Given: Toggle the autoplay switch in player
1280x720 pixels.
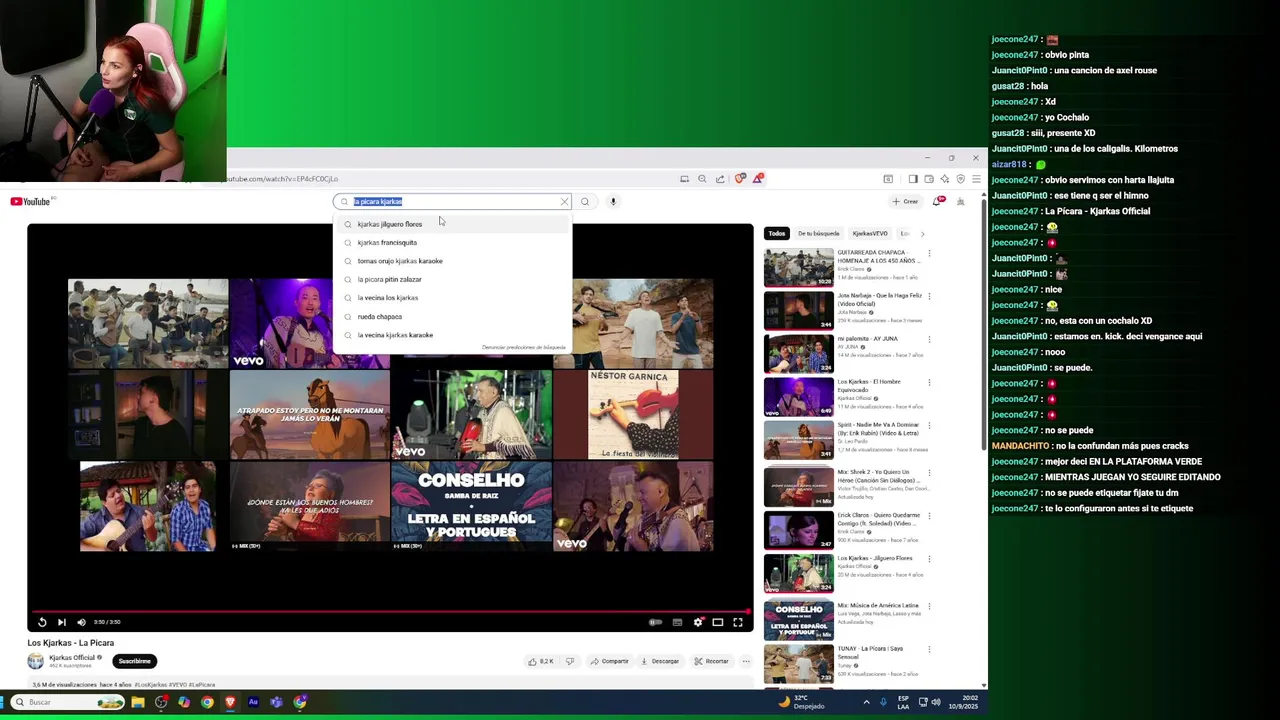Looking at the screenshot, I should [x=655, y=622].
